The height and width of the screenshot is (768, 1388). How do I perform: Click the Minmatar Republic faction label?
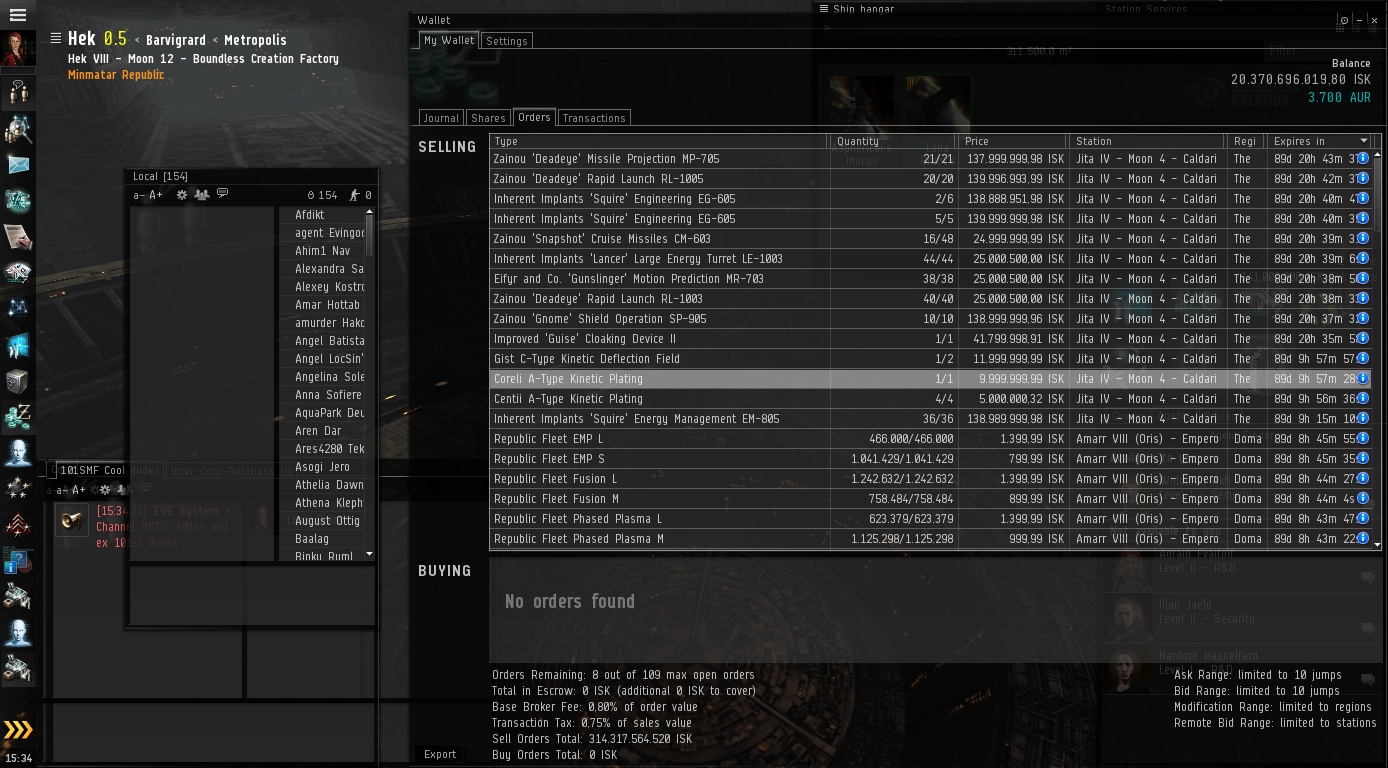click(116, 75)
